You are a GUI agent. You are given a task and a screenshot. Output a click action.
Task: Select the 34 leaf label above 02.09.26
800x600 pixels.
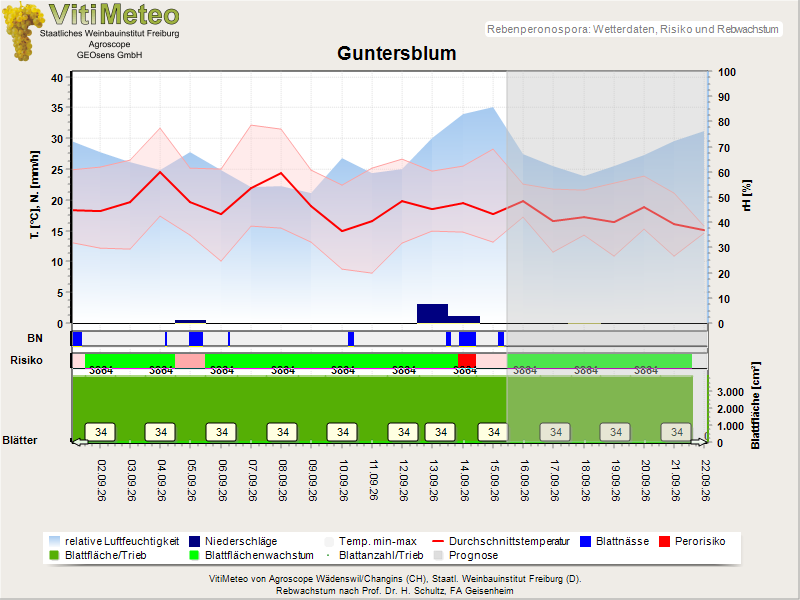point(101,432)
